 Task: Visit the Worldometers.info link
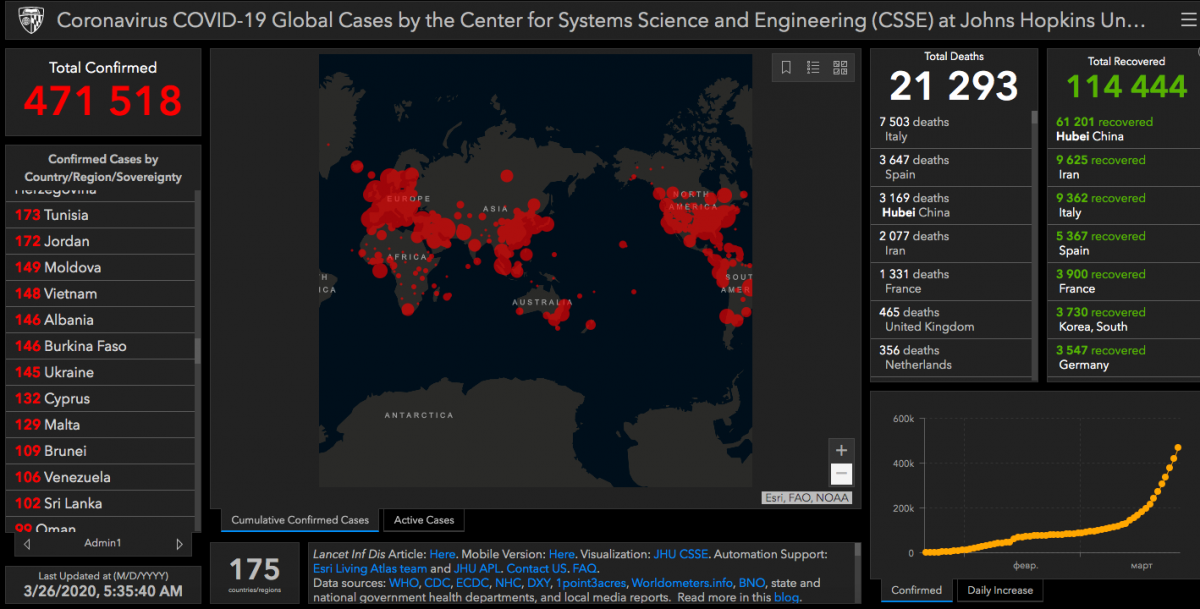click(682, 583)
